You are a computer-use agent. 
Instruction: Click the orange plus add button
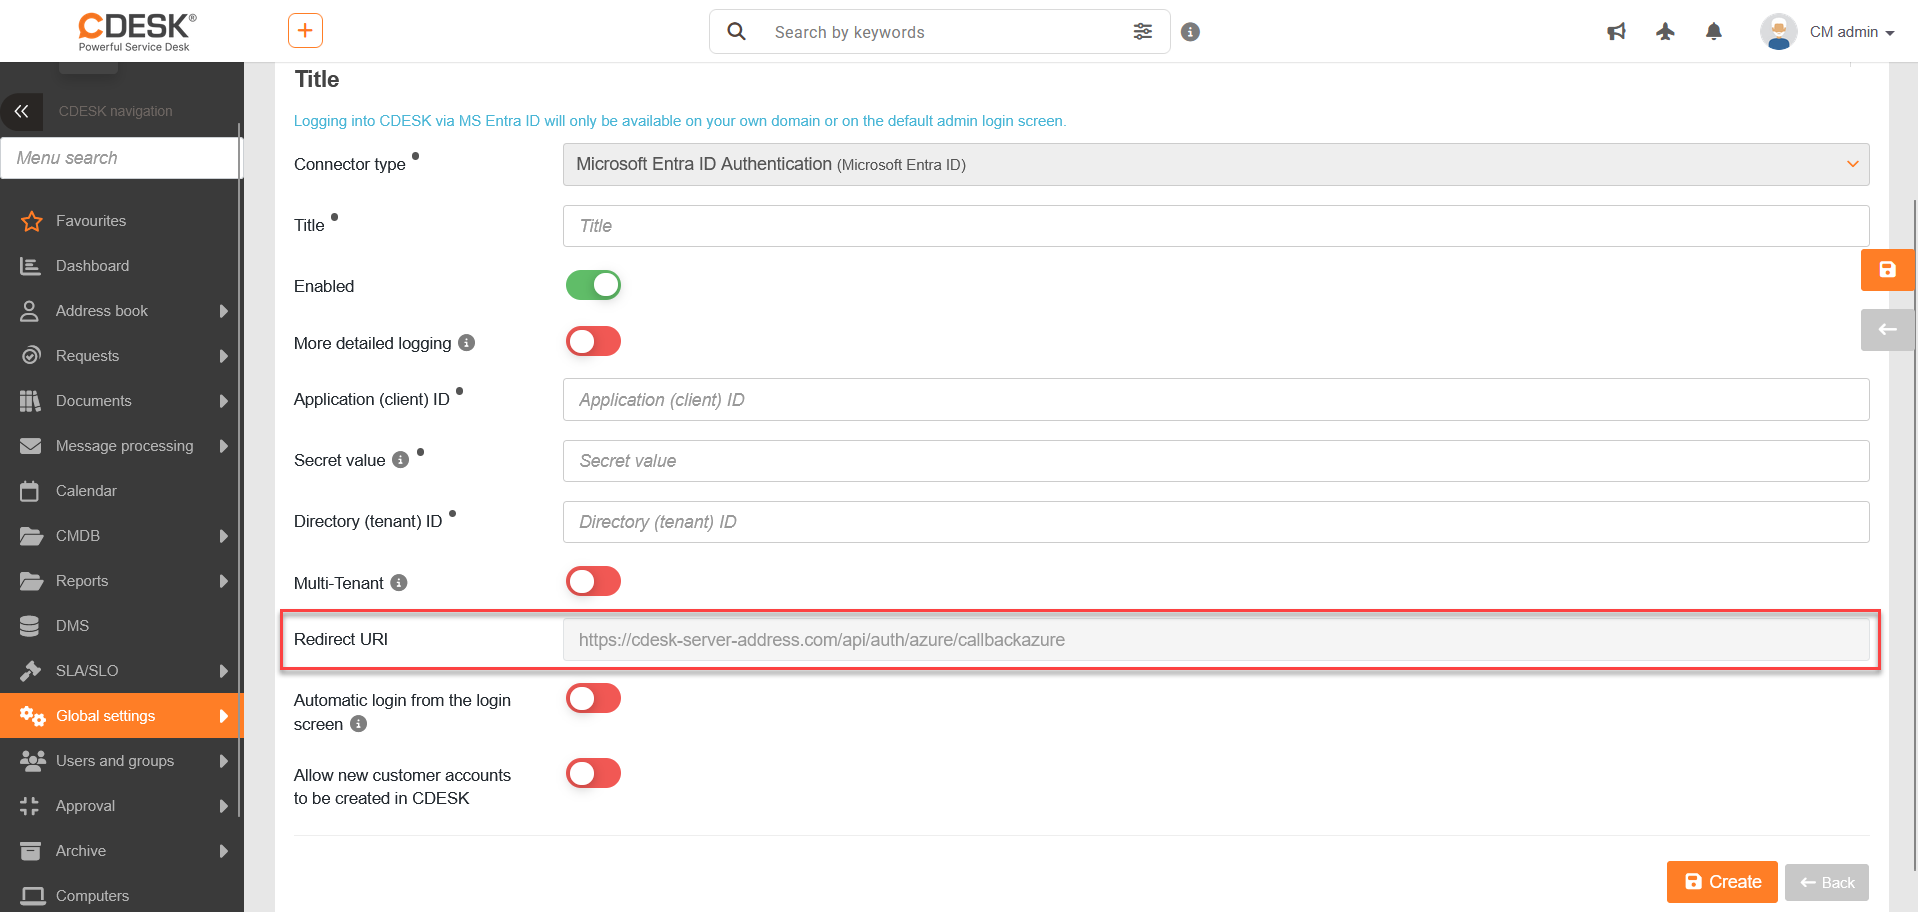305,31
